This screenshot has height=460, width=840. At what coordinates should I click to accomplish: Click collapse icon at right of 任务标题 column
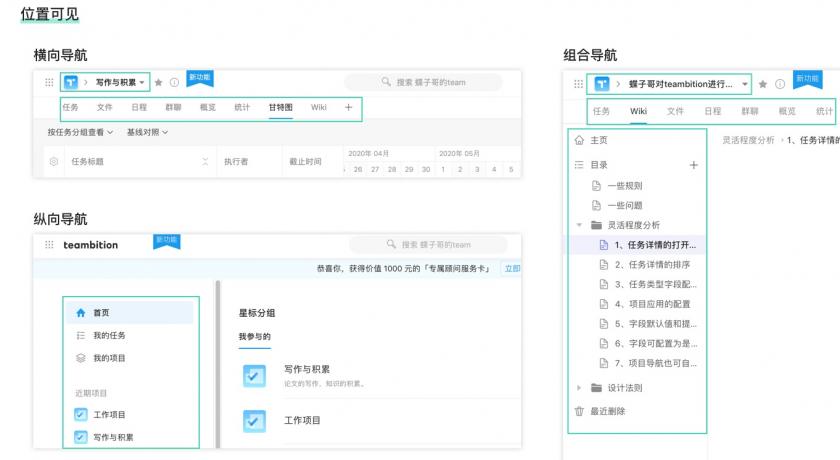pyautogui.click(x=205, y=161)
